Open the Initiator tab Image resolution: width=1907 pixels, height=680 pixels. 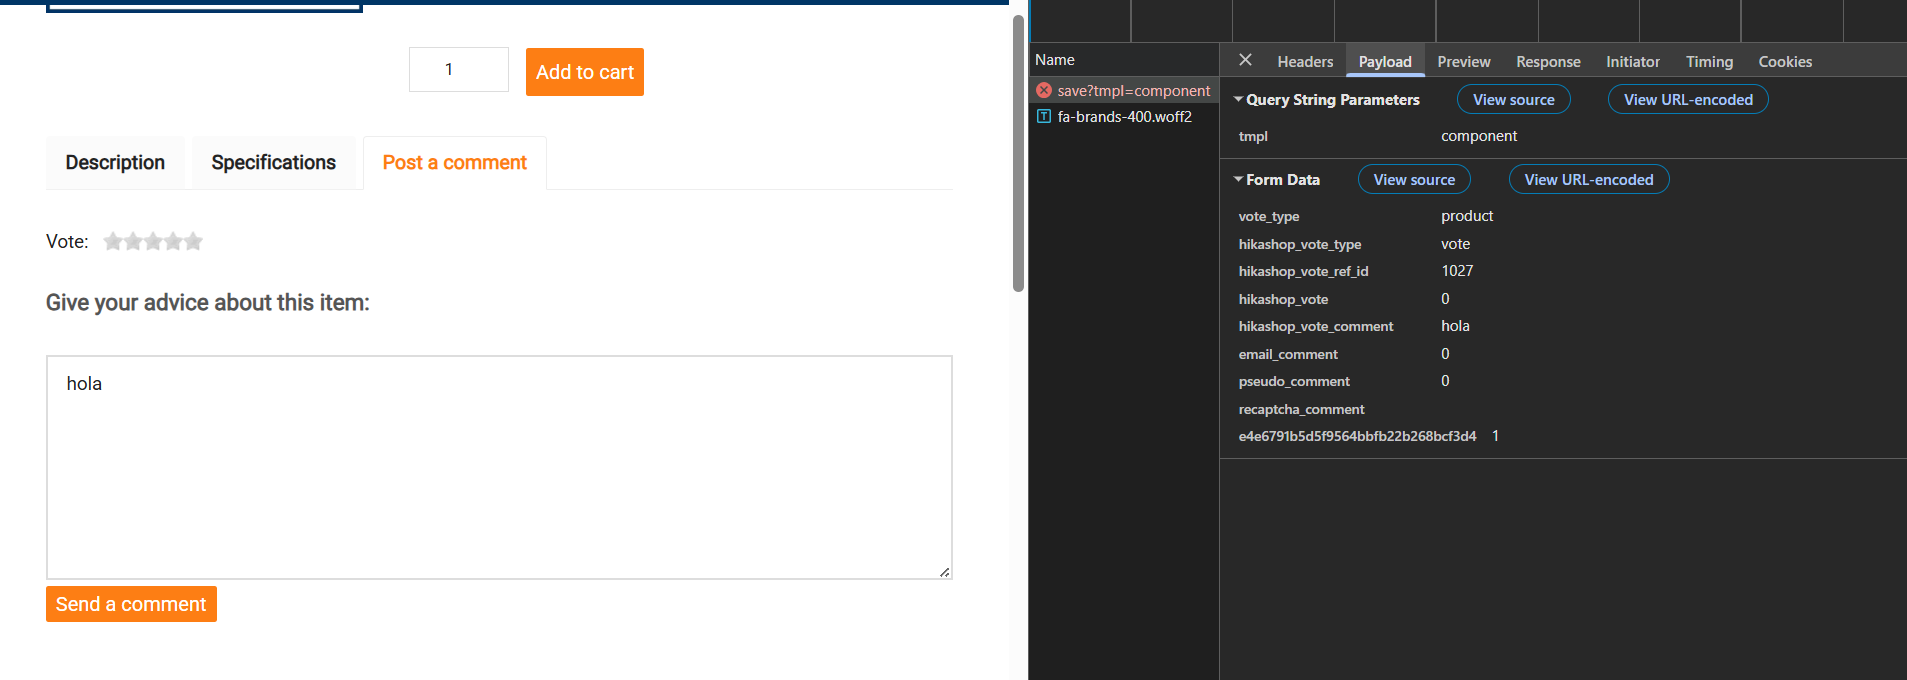(1633, 61)
